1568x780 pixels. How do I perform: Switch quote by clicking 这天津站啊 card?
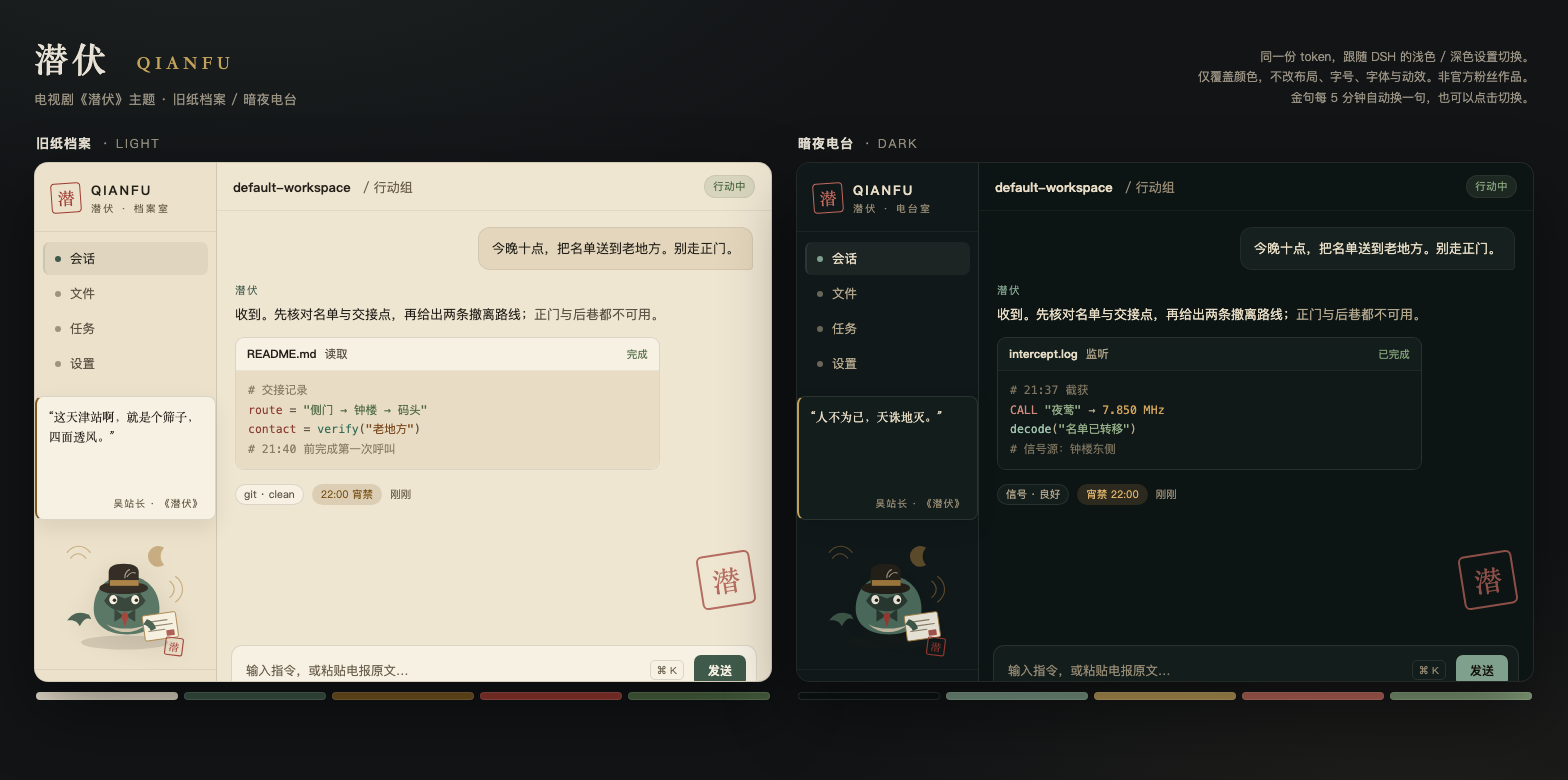[x=125, y=458]
